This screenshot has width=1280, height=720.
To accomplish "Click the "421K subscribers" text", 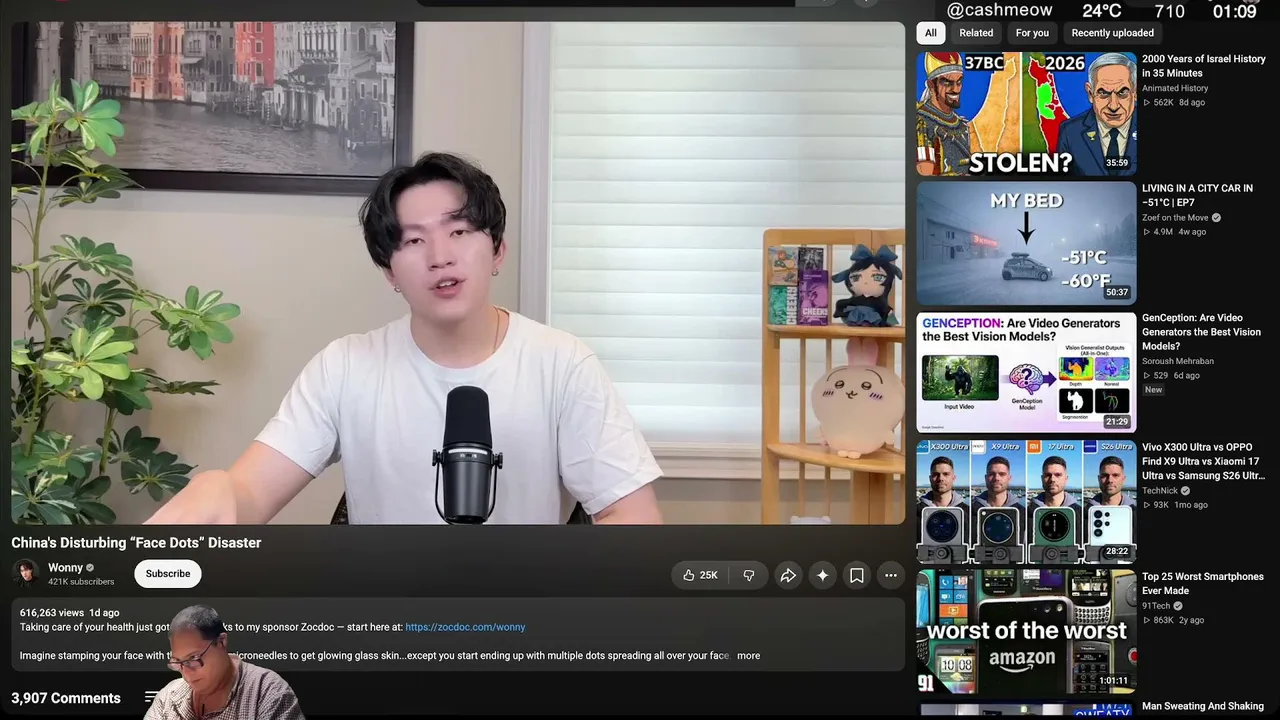I will 81,582.
